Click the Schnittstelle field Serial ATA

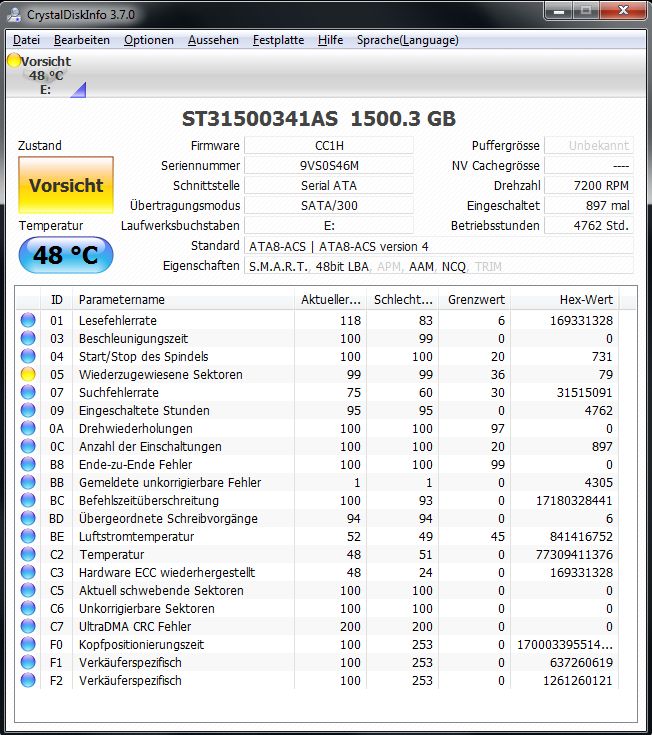(329, 186)
